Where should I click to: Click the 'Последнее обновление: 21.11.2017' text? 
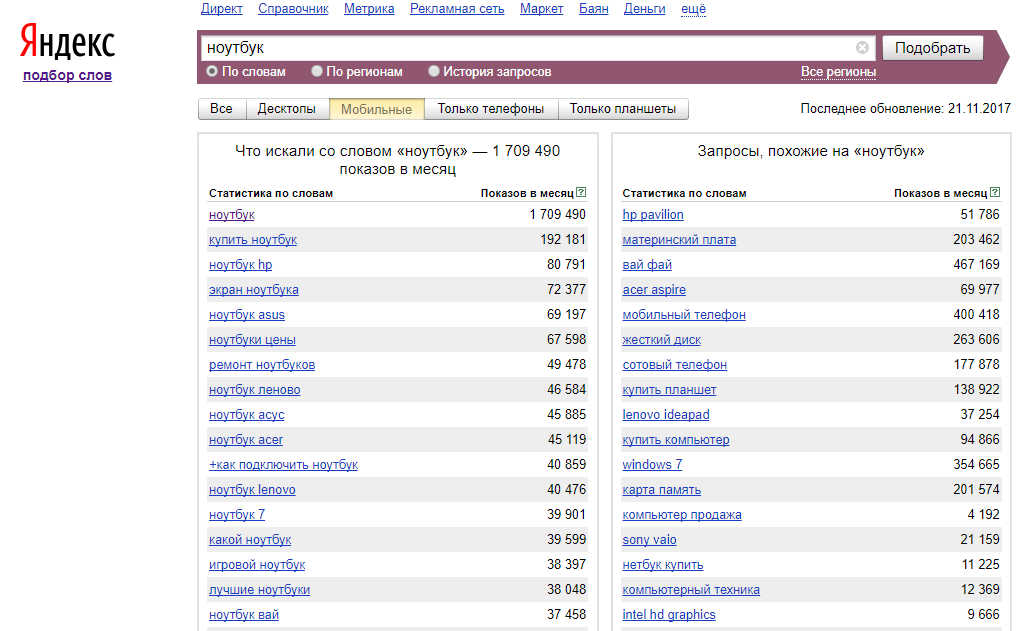tap(906, 109)
